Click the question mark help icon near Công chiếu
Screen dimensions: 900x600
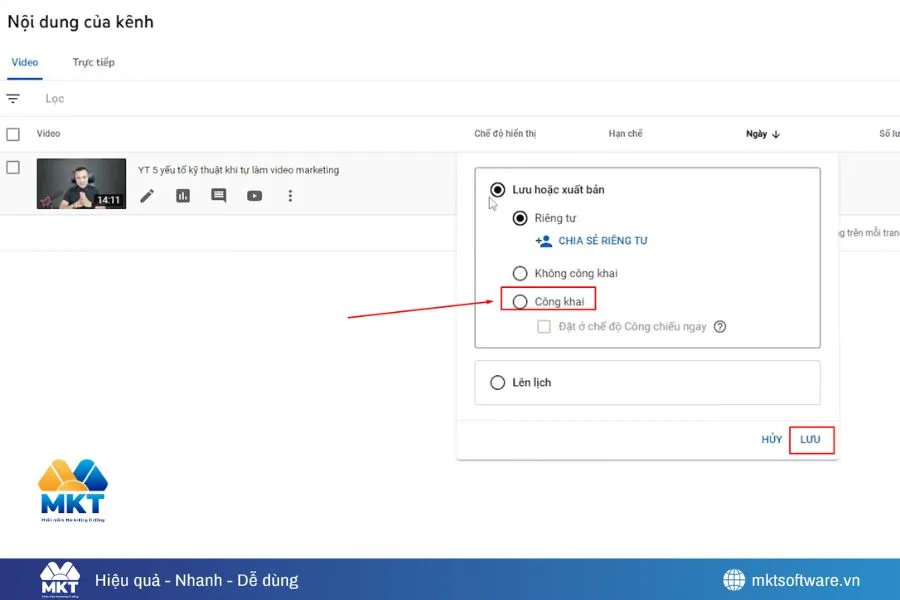pyautogui.click(x=719, y=326)
